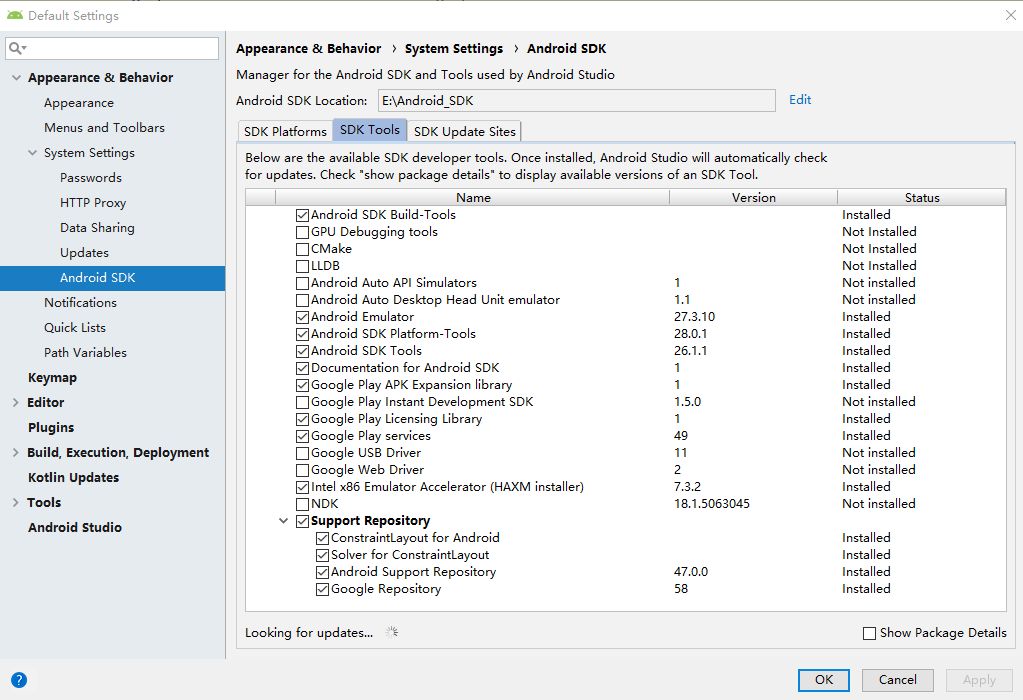Check the Google Web Driver checkbox
Image resolution: width=1023 pixels, height=700 pixels.
point(302,470)
